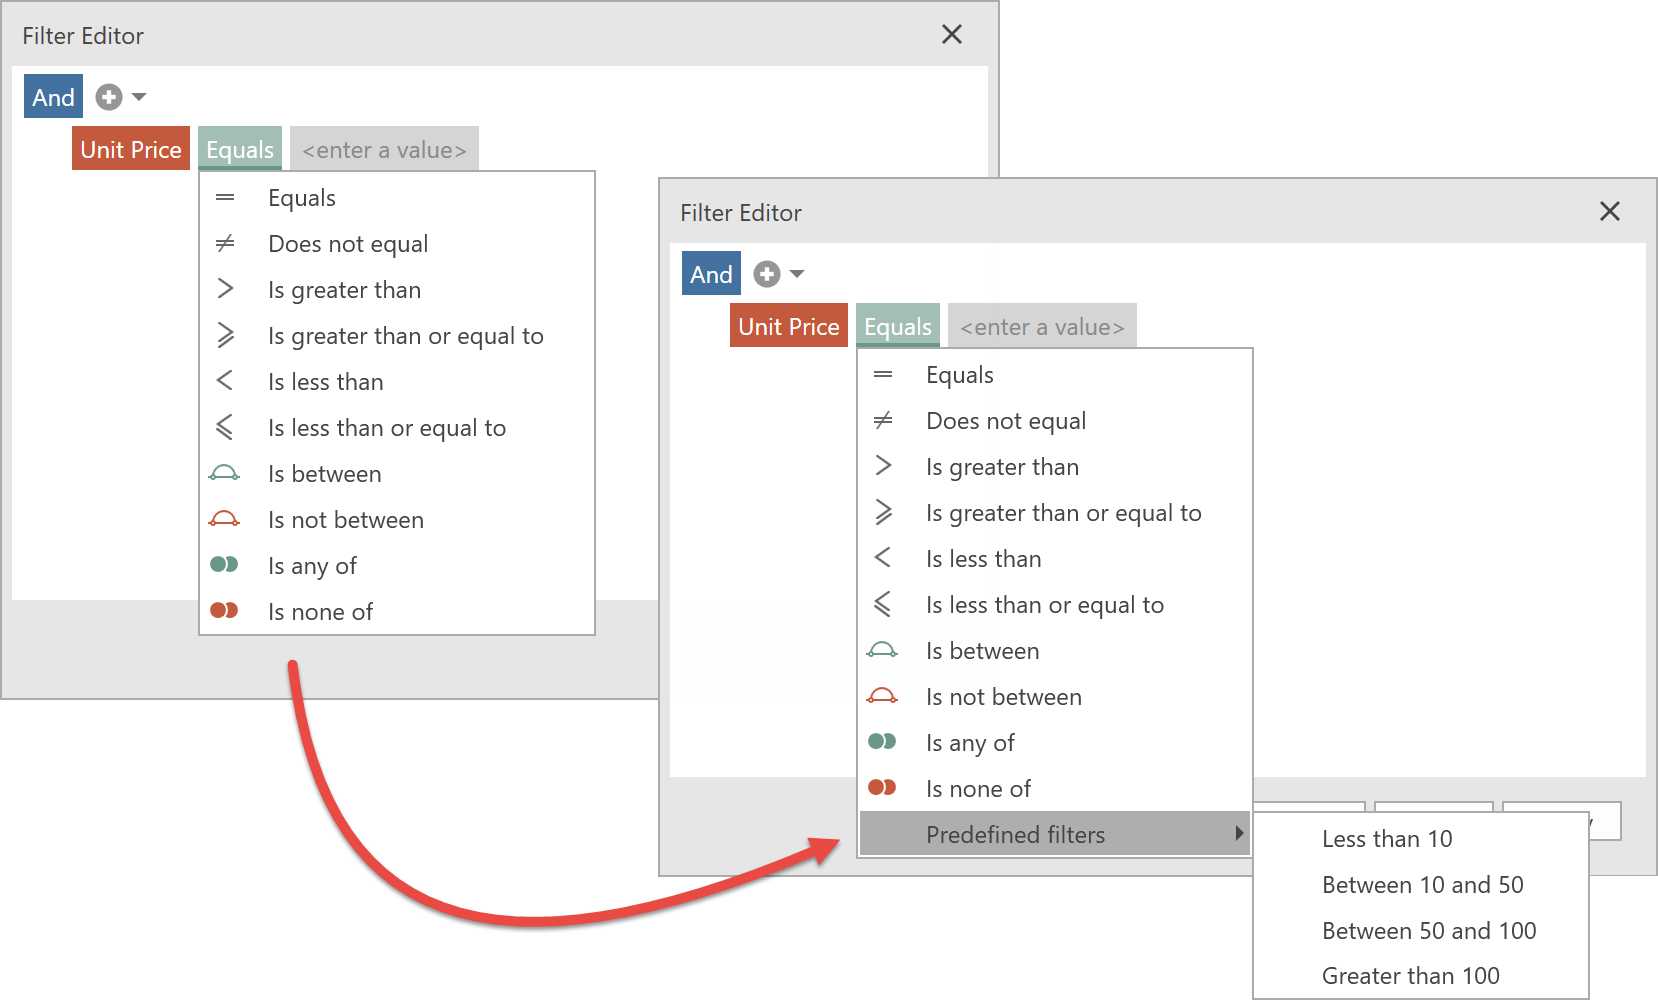Select 'Is greater than' in the right operator menu
1658x1000 pixels.
[x=1002, y=467]
